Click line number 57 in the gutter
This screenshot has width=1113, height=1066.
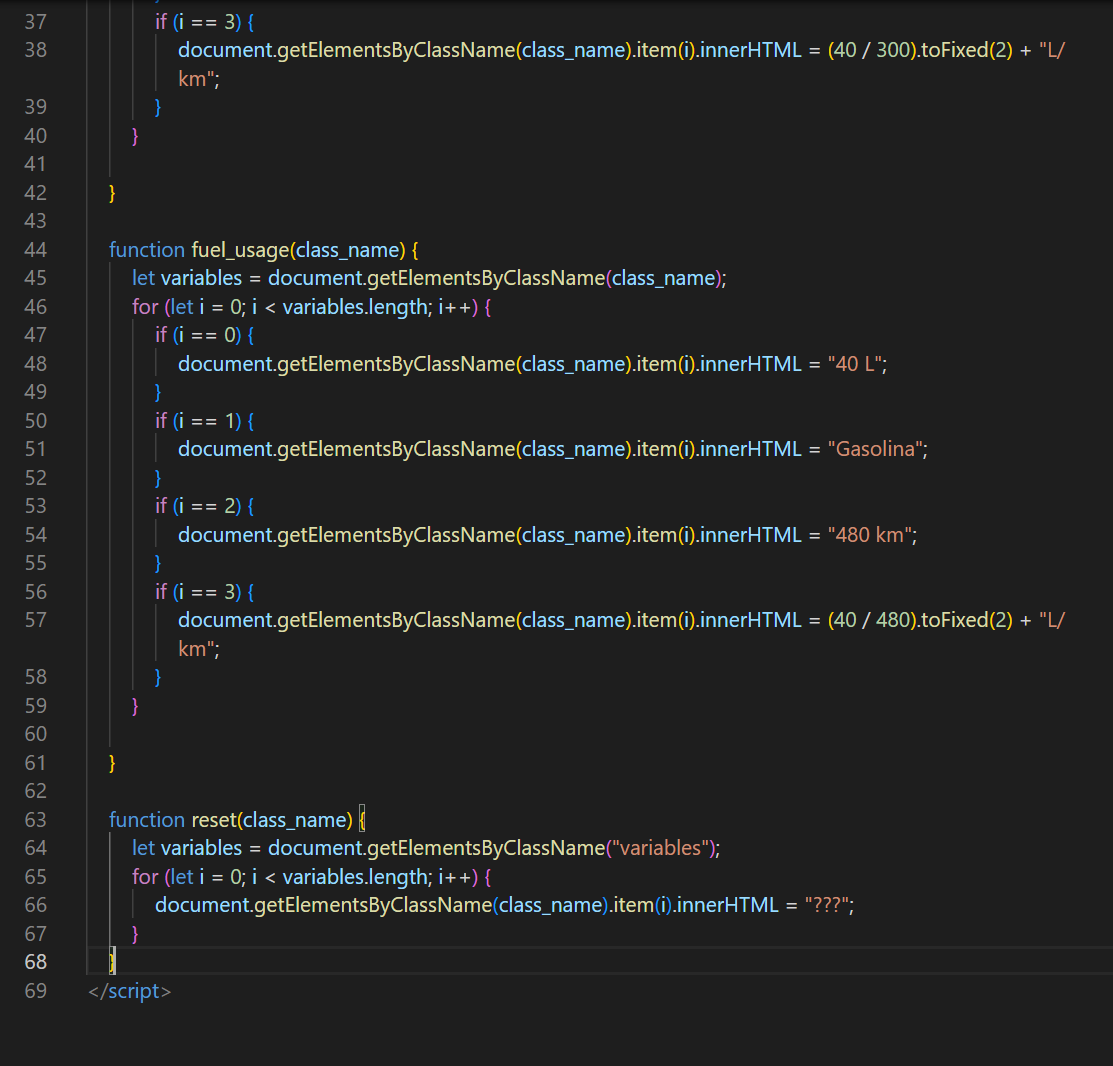coord(35,620)
